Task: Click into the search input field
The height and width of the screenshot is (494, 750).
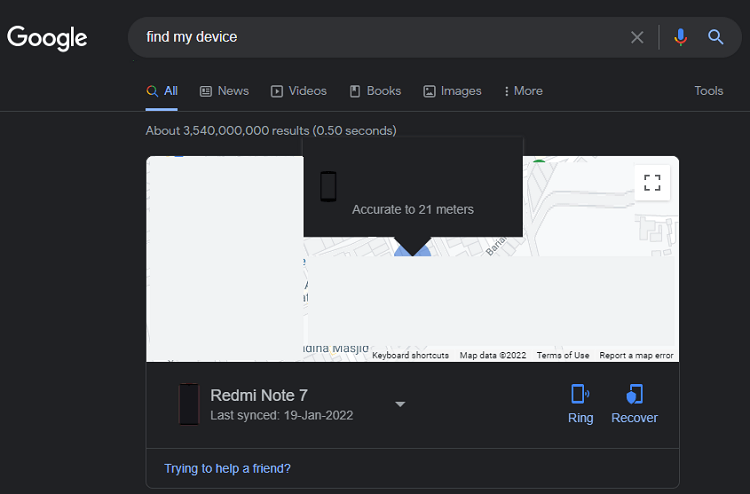Action: [380, 37]
